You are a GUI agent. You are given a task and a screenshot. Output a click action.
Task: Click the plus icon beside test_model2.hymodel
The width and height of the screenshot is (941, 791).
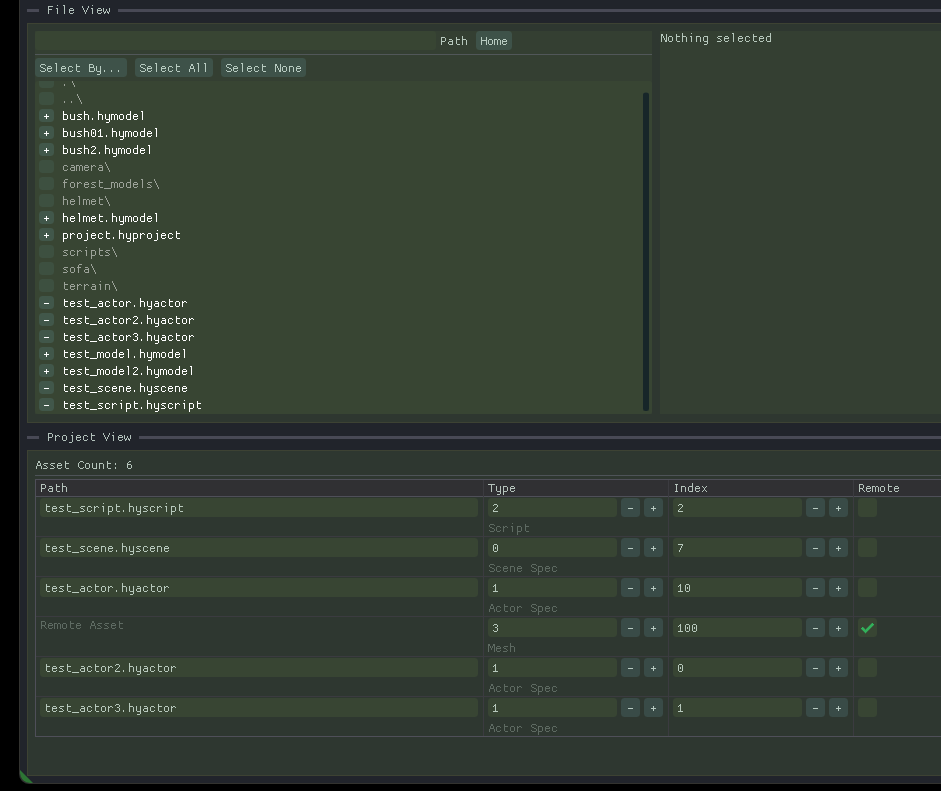click(46, 371)
